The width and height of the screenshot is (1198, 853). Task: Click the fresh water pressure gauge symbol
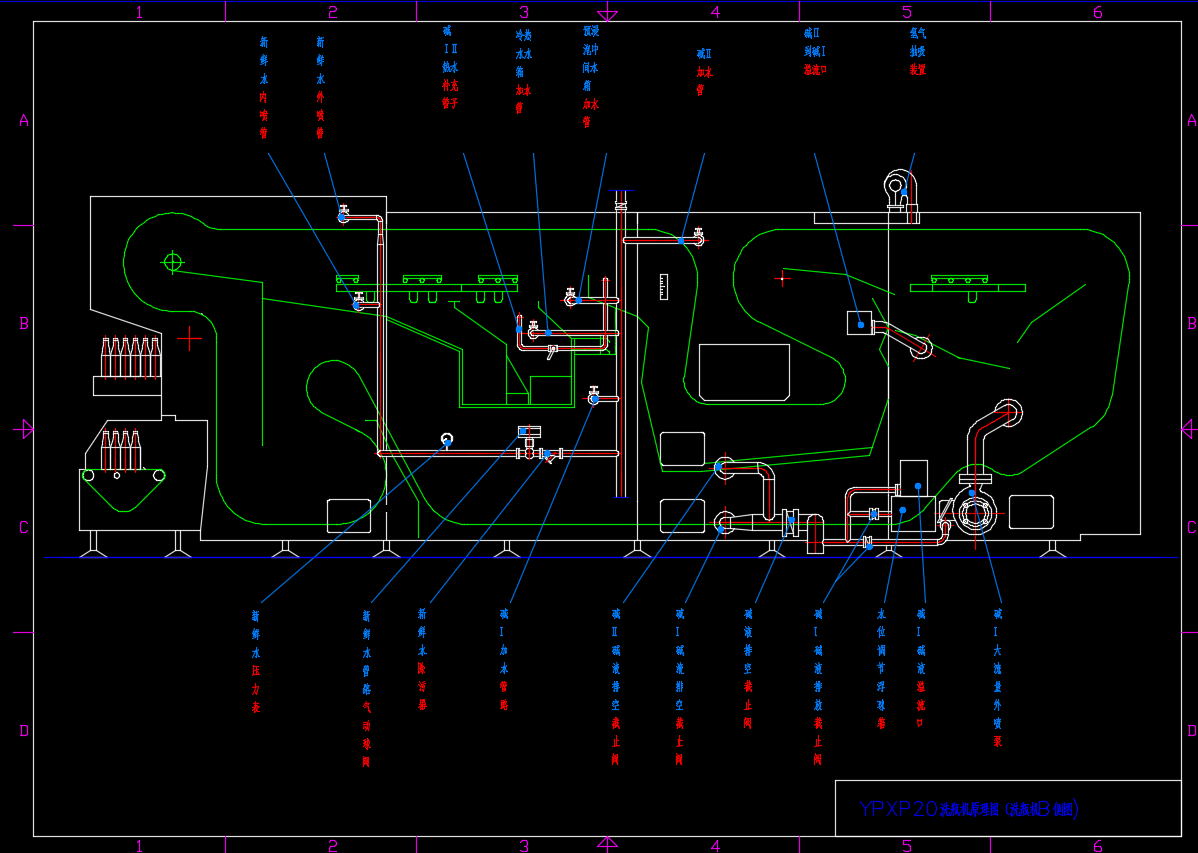[x=447, y=439]
